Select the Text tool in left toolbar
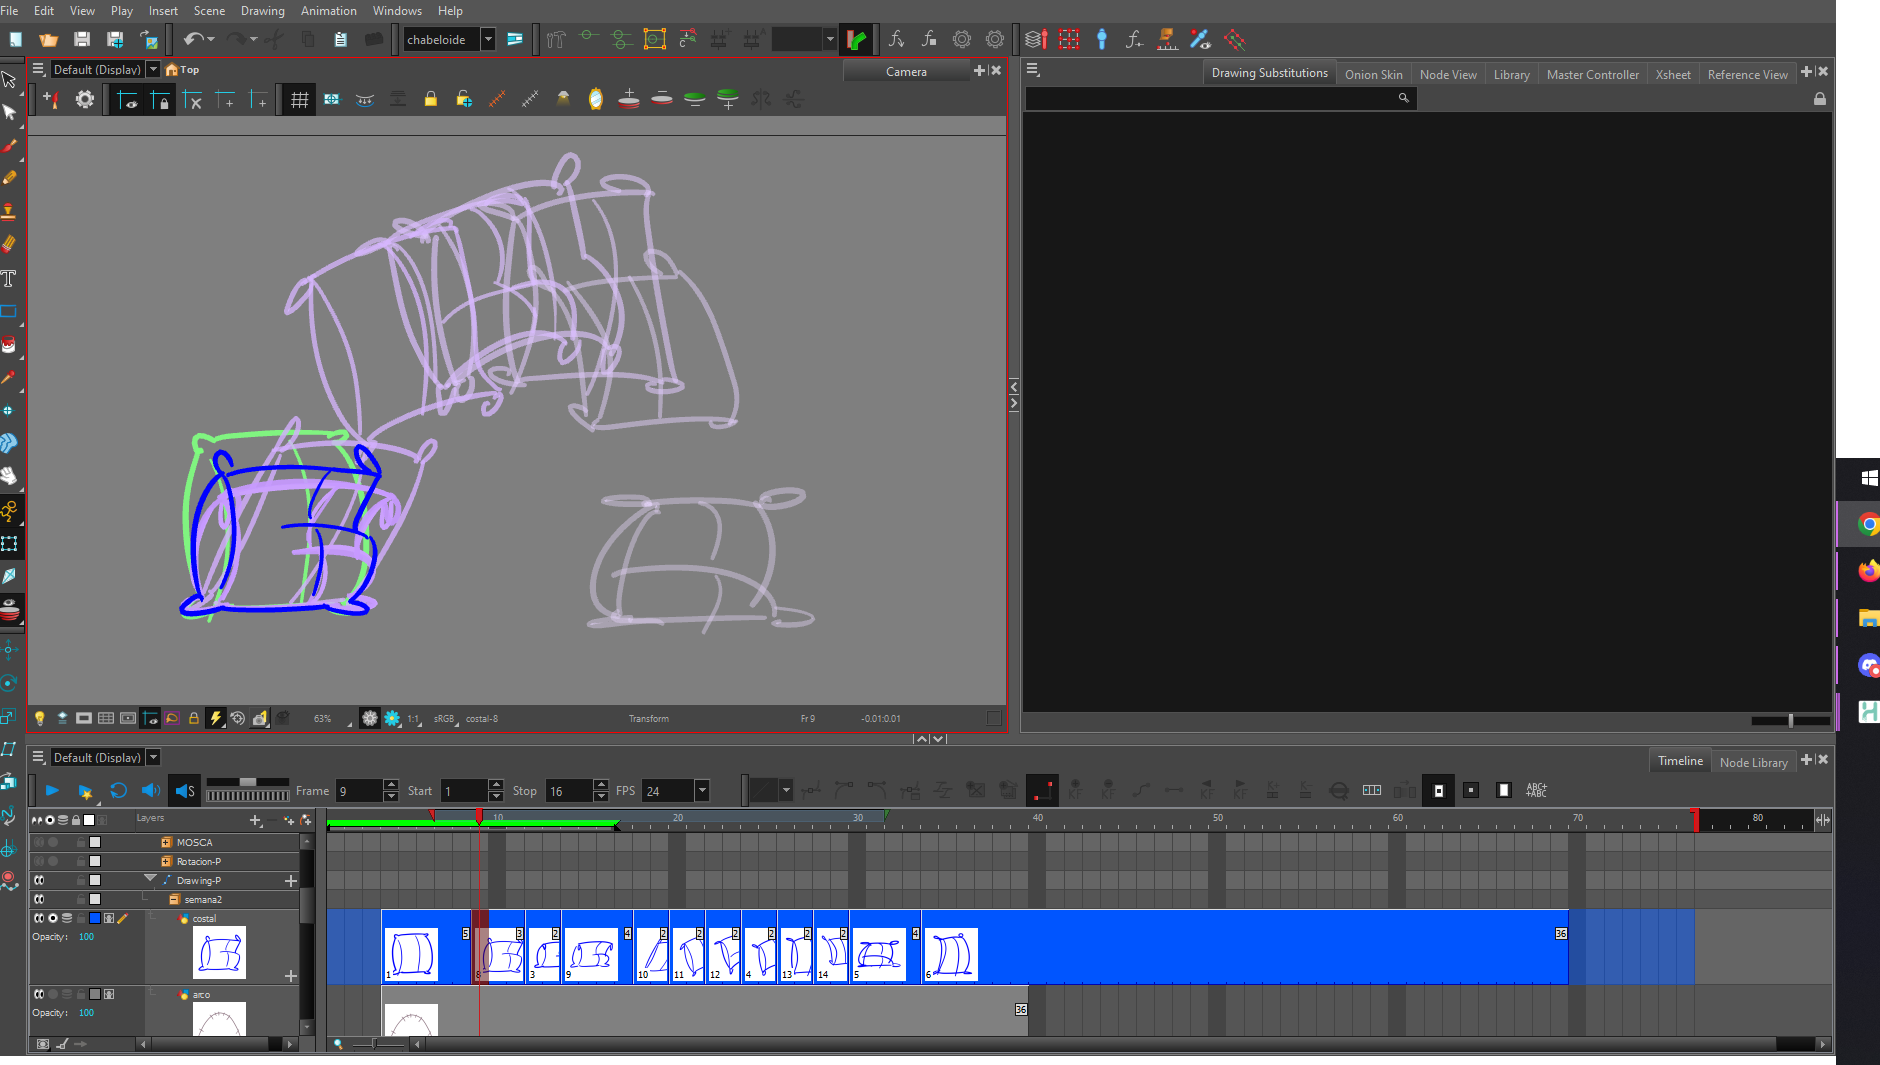 coord(10,278)
